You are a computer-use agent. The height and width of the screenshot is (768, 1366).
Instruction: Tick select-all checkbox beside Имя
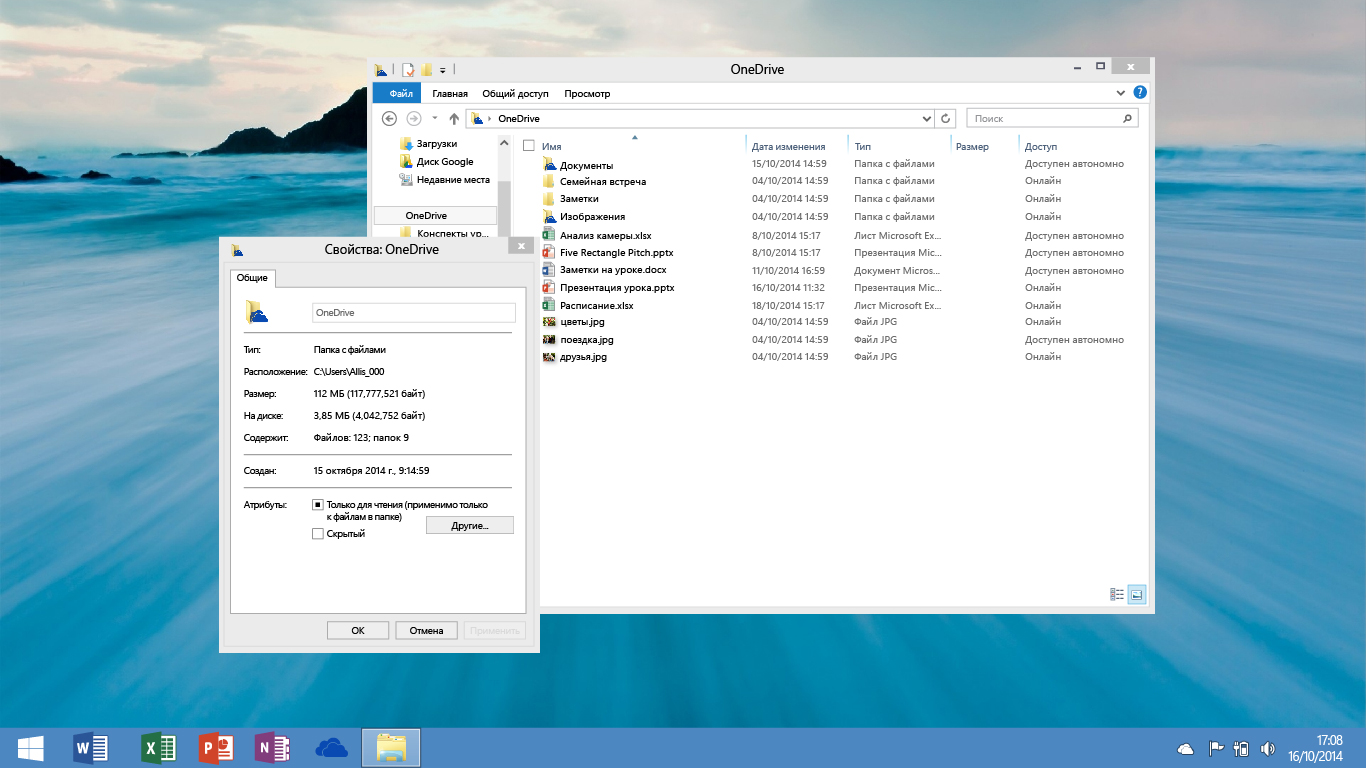[x=529, y=145]
